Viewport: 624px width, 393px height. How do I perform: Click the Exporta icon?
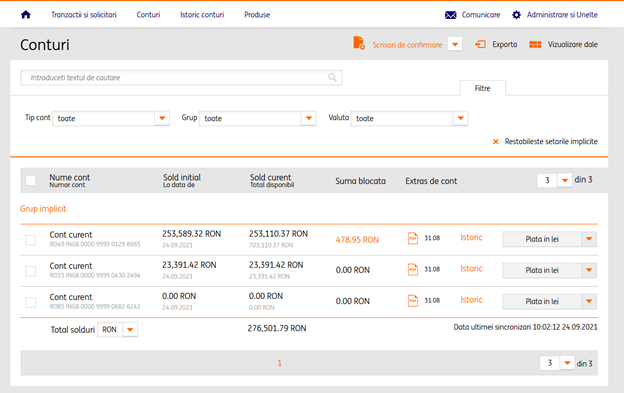(480, 44)
